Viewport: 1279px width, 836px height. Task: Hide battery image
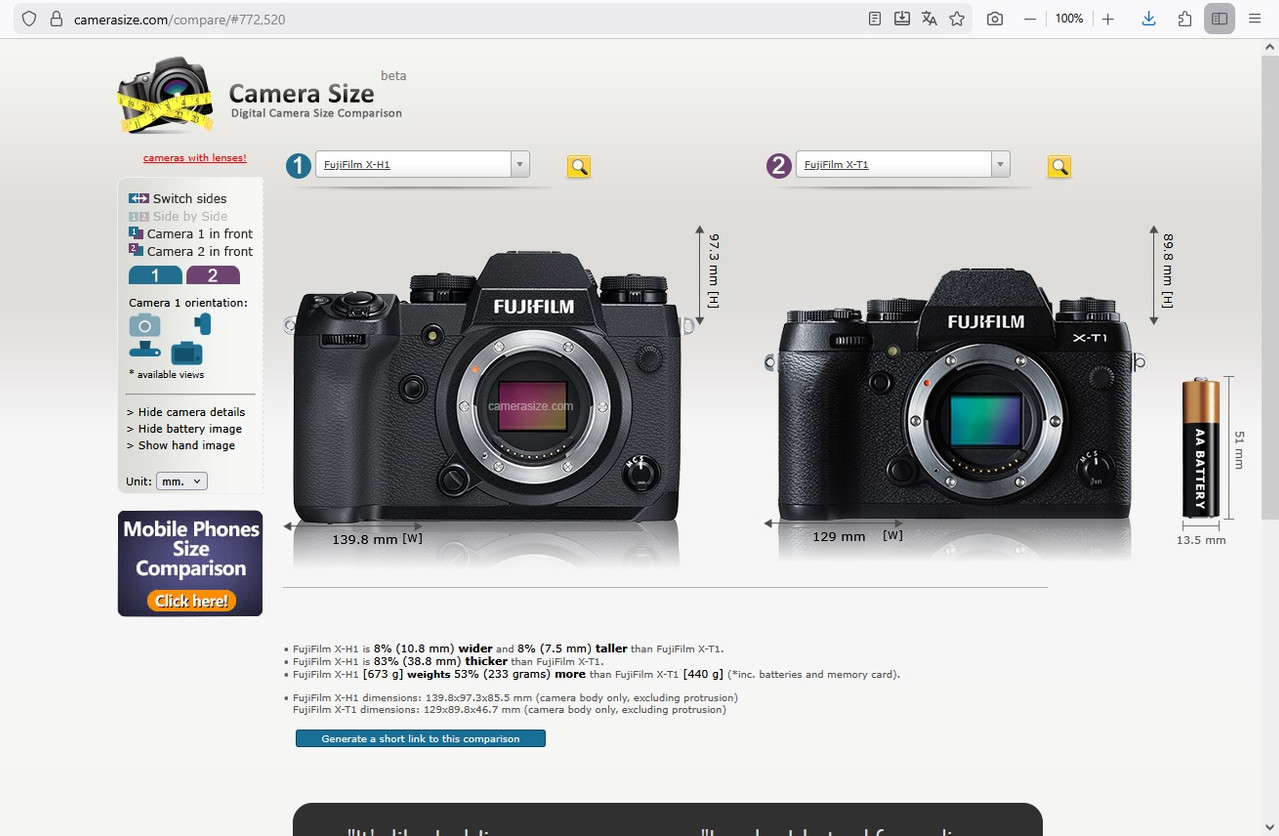(184, 429)
